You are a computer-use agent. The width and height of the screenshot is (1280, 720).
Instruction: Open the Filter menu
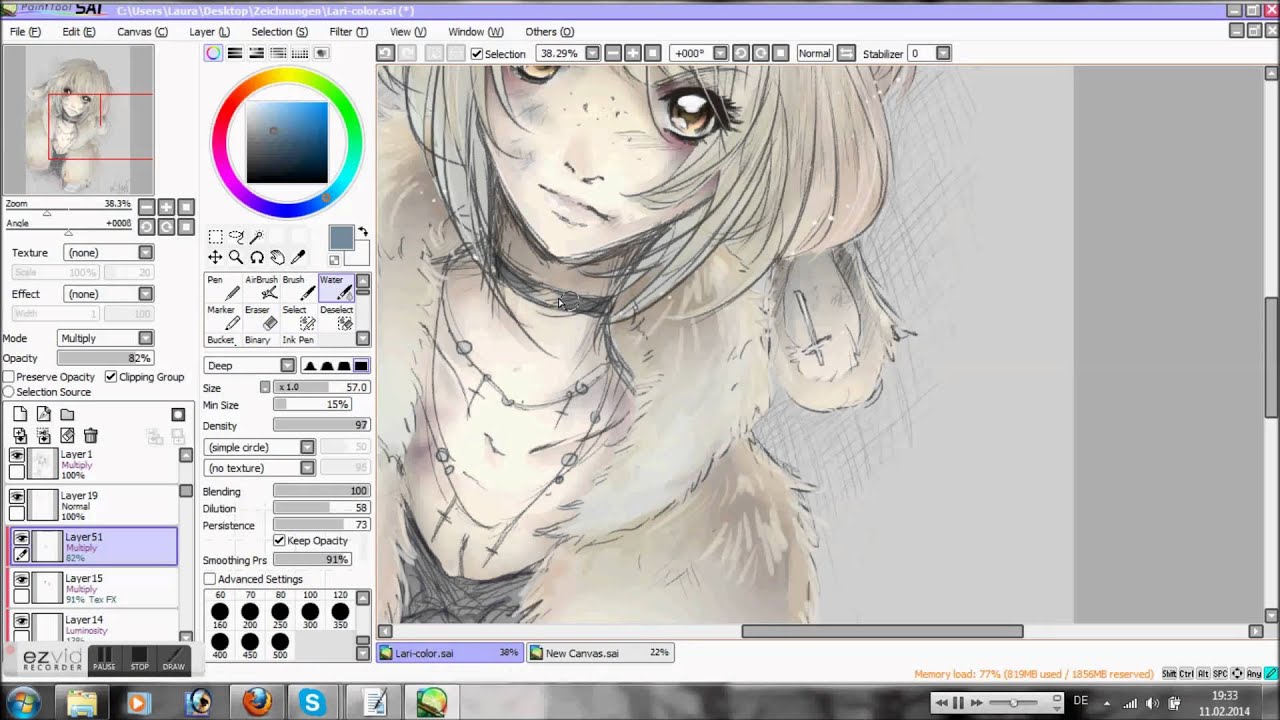click(348, 32)
